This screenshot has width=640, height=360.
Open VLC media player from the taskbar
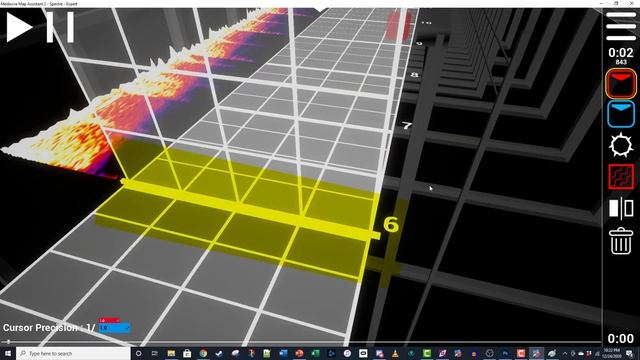tap(395, 353)
